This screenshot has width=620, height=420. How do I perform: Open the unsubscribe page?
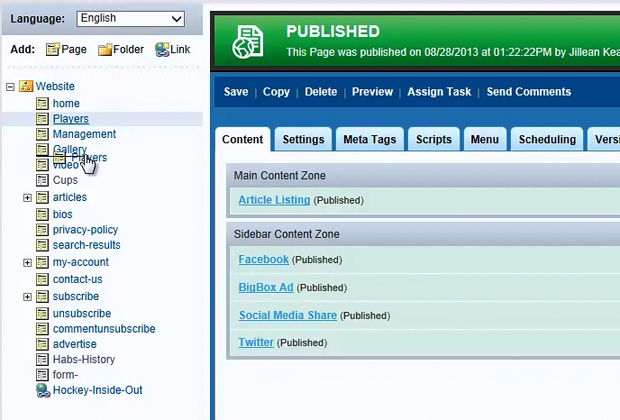82,314
